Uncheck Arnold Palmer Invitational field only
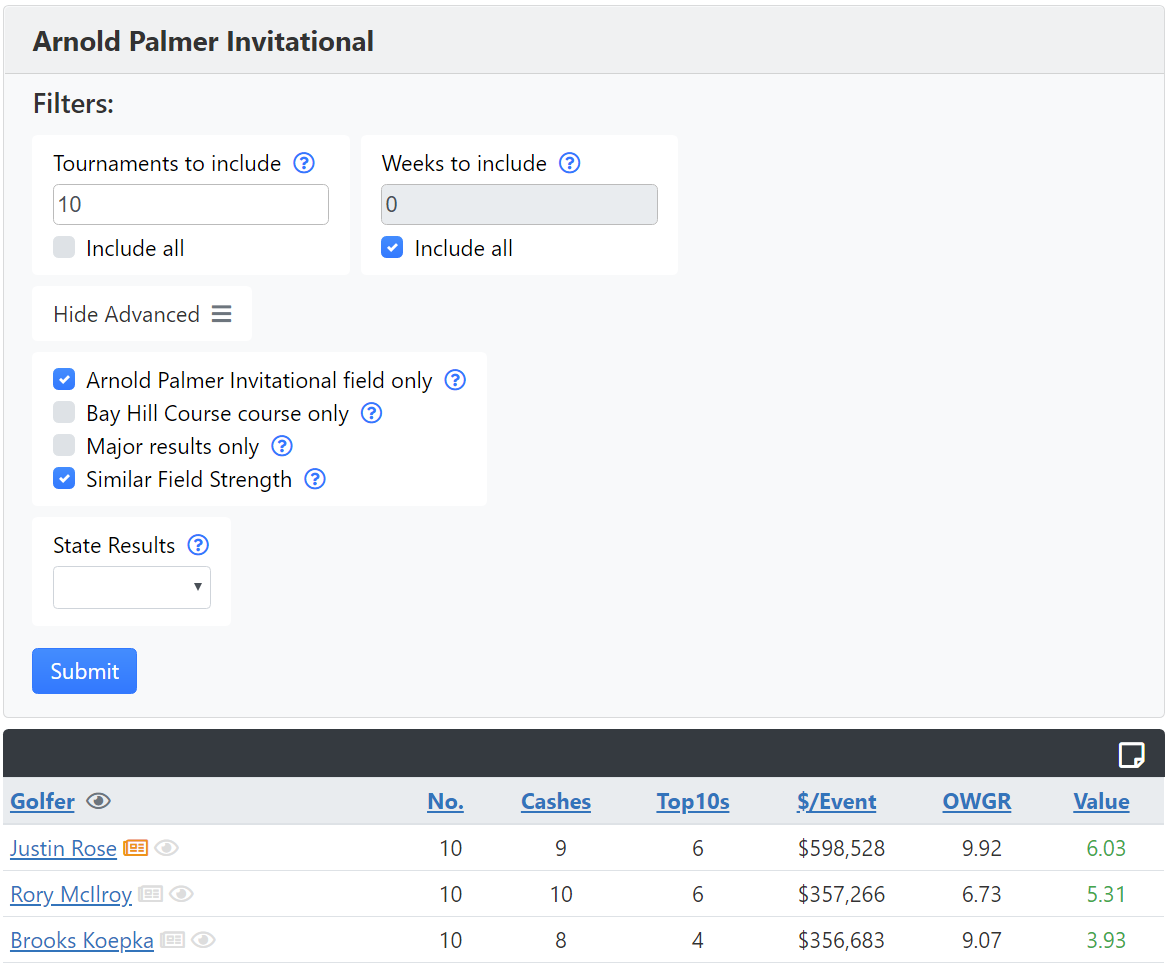Viewport: 1165px width, 971px height. click(64, 379)
